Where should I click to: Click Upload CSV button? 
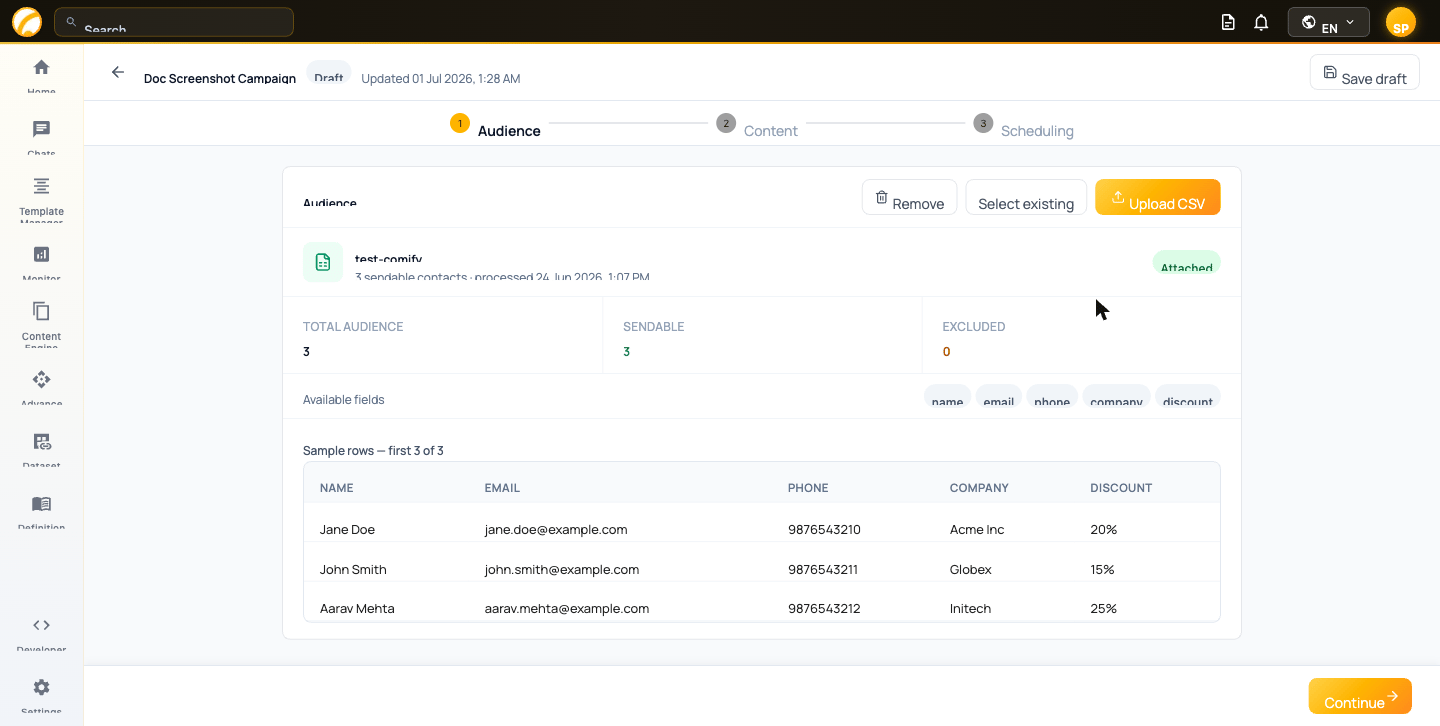(1158, 197)
